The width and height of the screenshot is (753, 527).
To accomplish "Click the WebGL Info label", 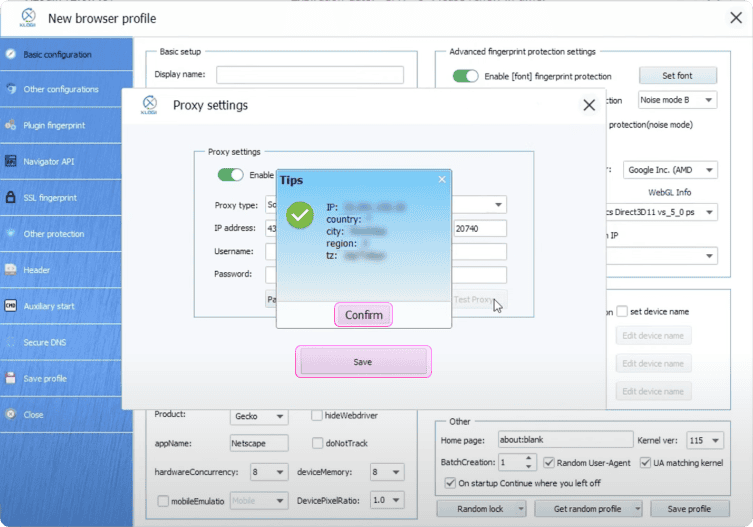I will click(669, 192).
